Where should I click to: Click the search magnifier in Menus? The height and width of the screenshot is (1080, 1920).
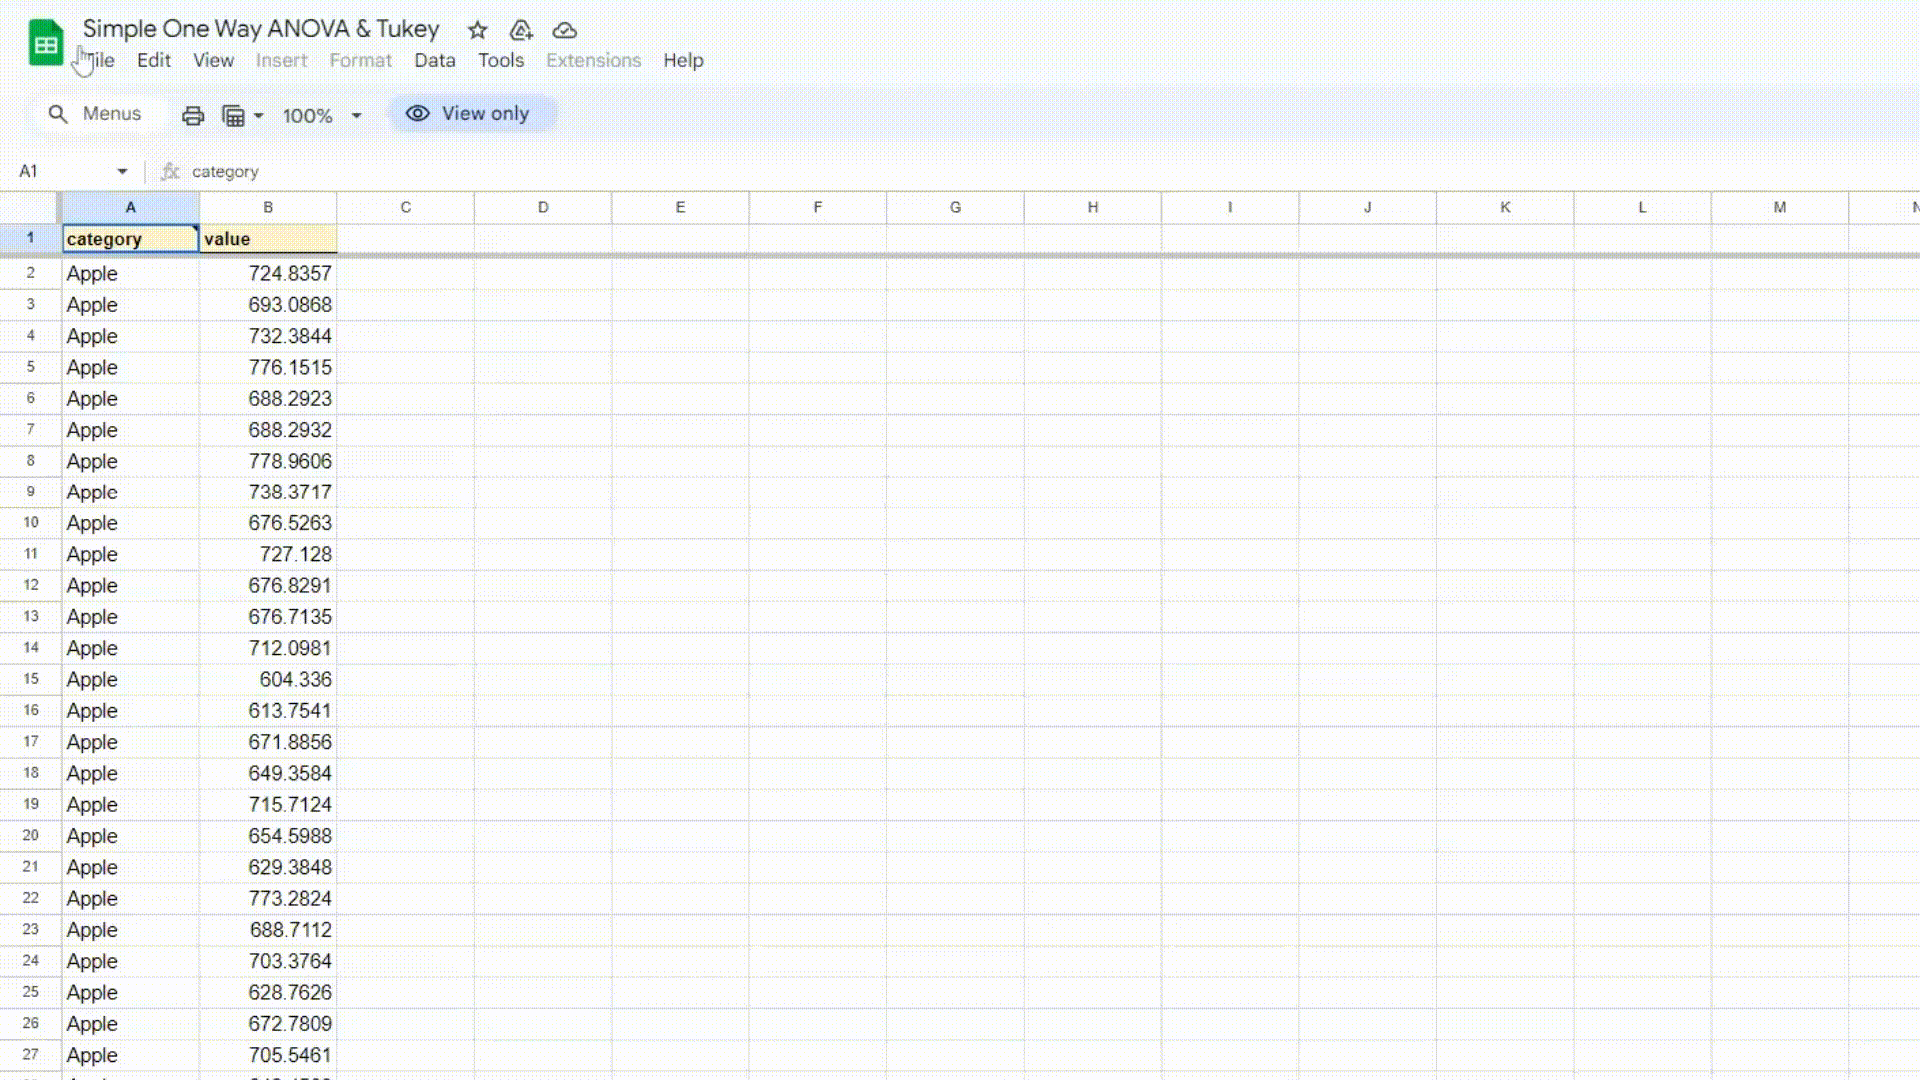tap(58, 114)
